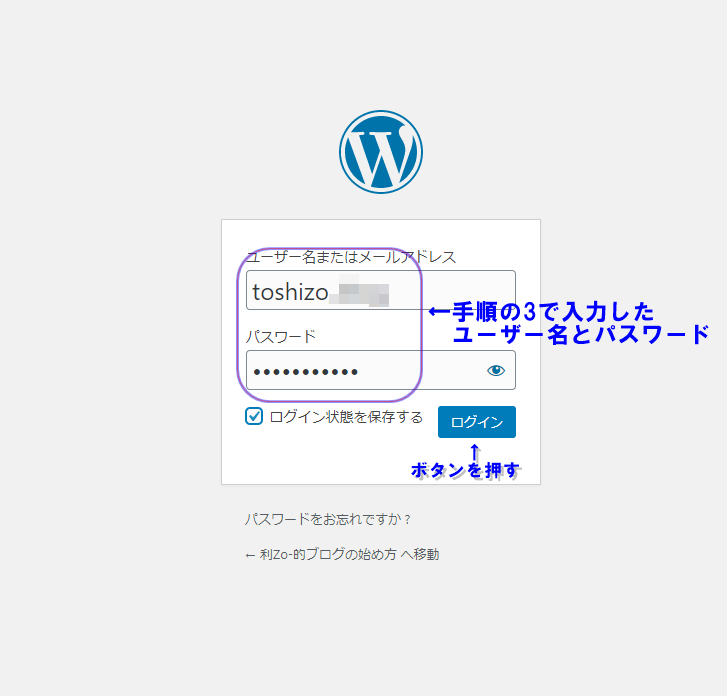Screen dimensions: 727x696
Task: Click the ボタンを押す annotation text
Action: 466,470
